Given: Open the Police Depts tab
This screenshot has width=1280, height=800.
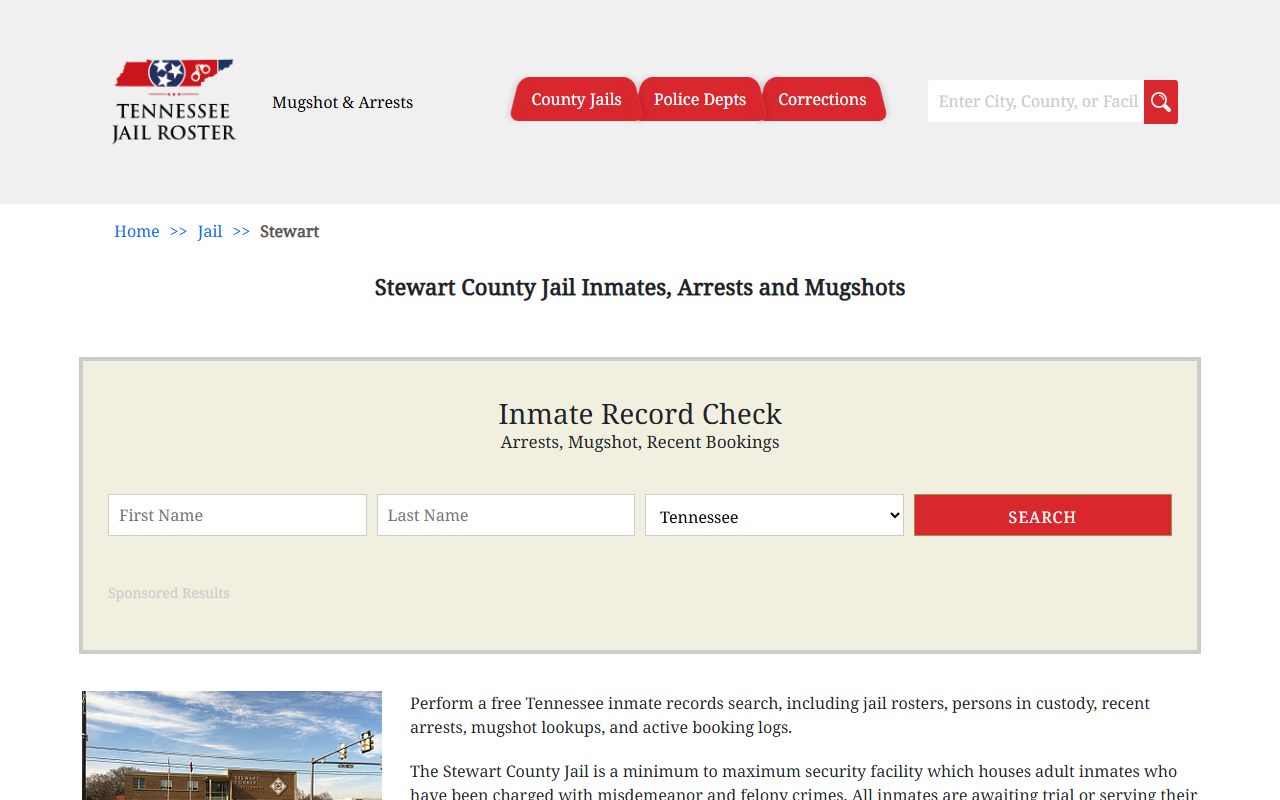Looking at the screenshot, I should [700, 99].
